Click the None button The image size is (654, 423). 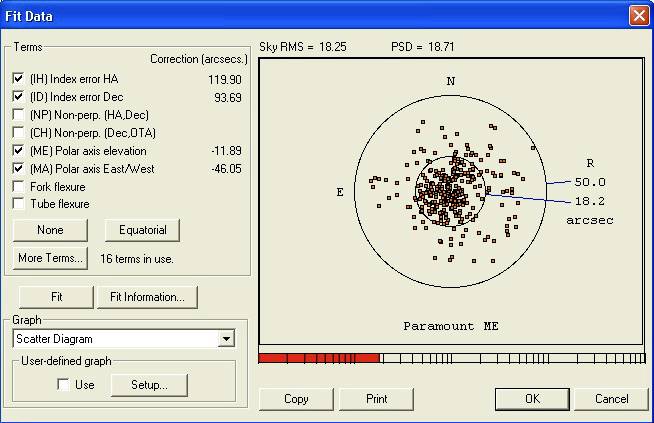(50, 230)
